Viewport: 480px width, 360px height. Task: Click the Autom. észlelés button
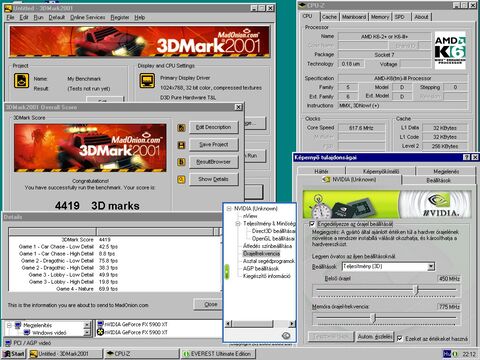point(375,337)
